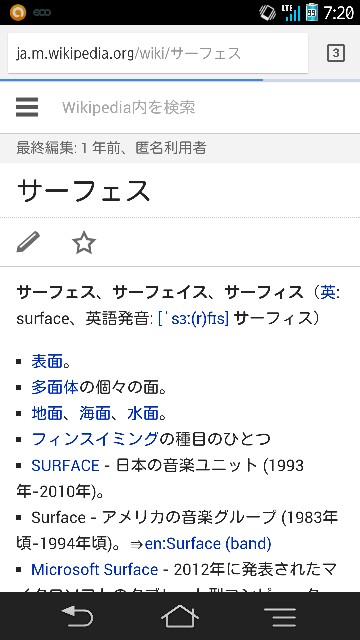Follow the 多面体 link
Viewport: 360px width, 640px height.
[55, 387]
